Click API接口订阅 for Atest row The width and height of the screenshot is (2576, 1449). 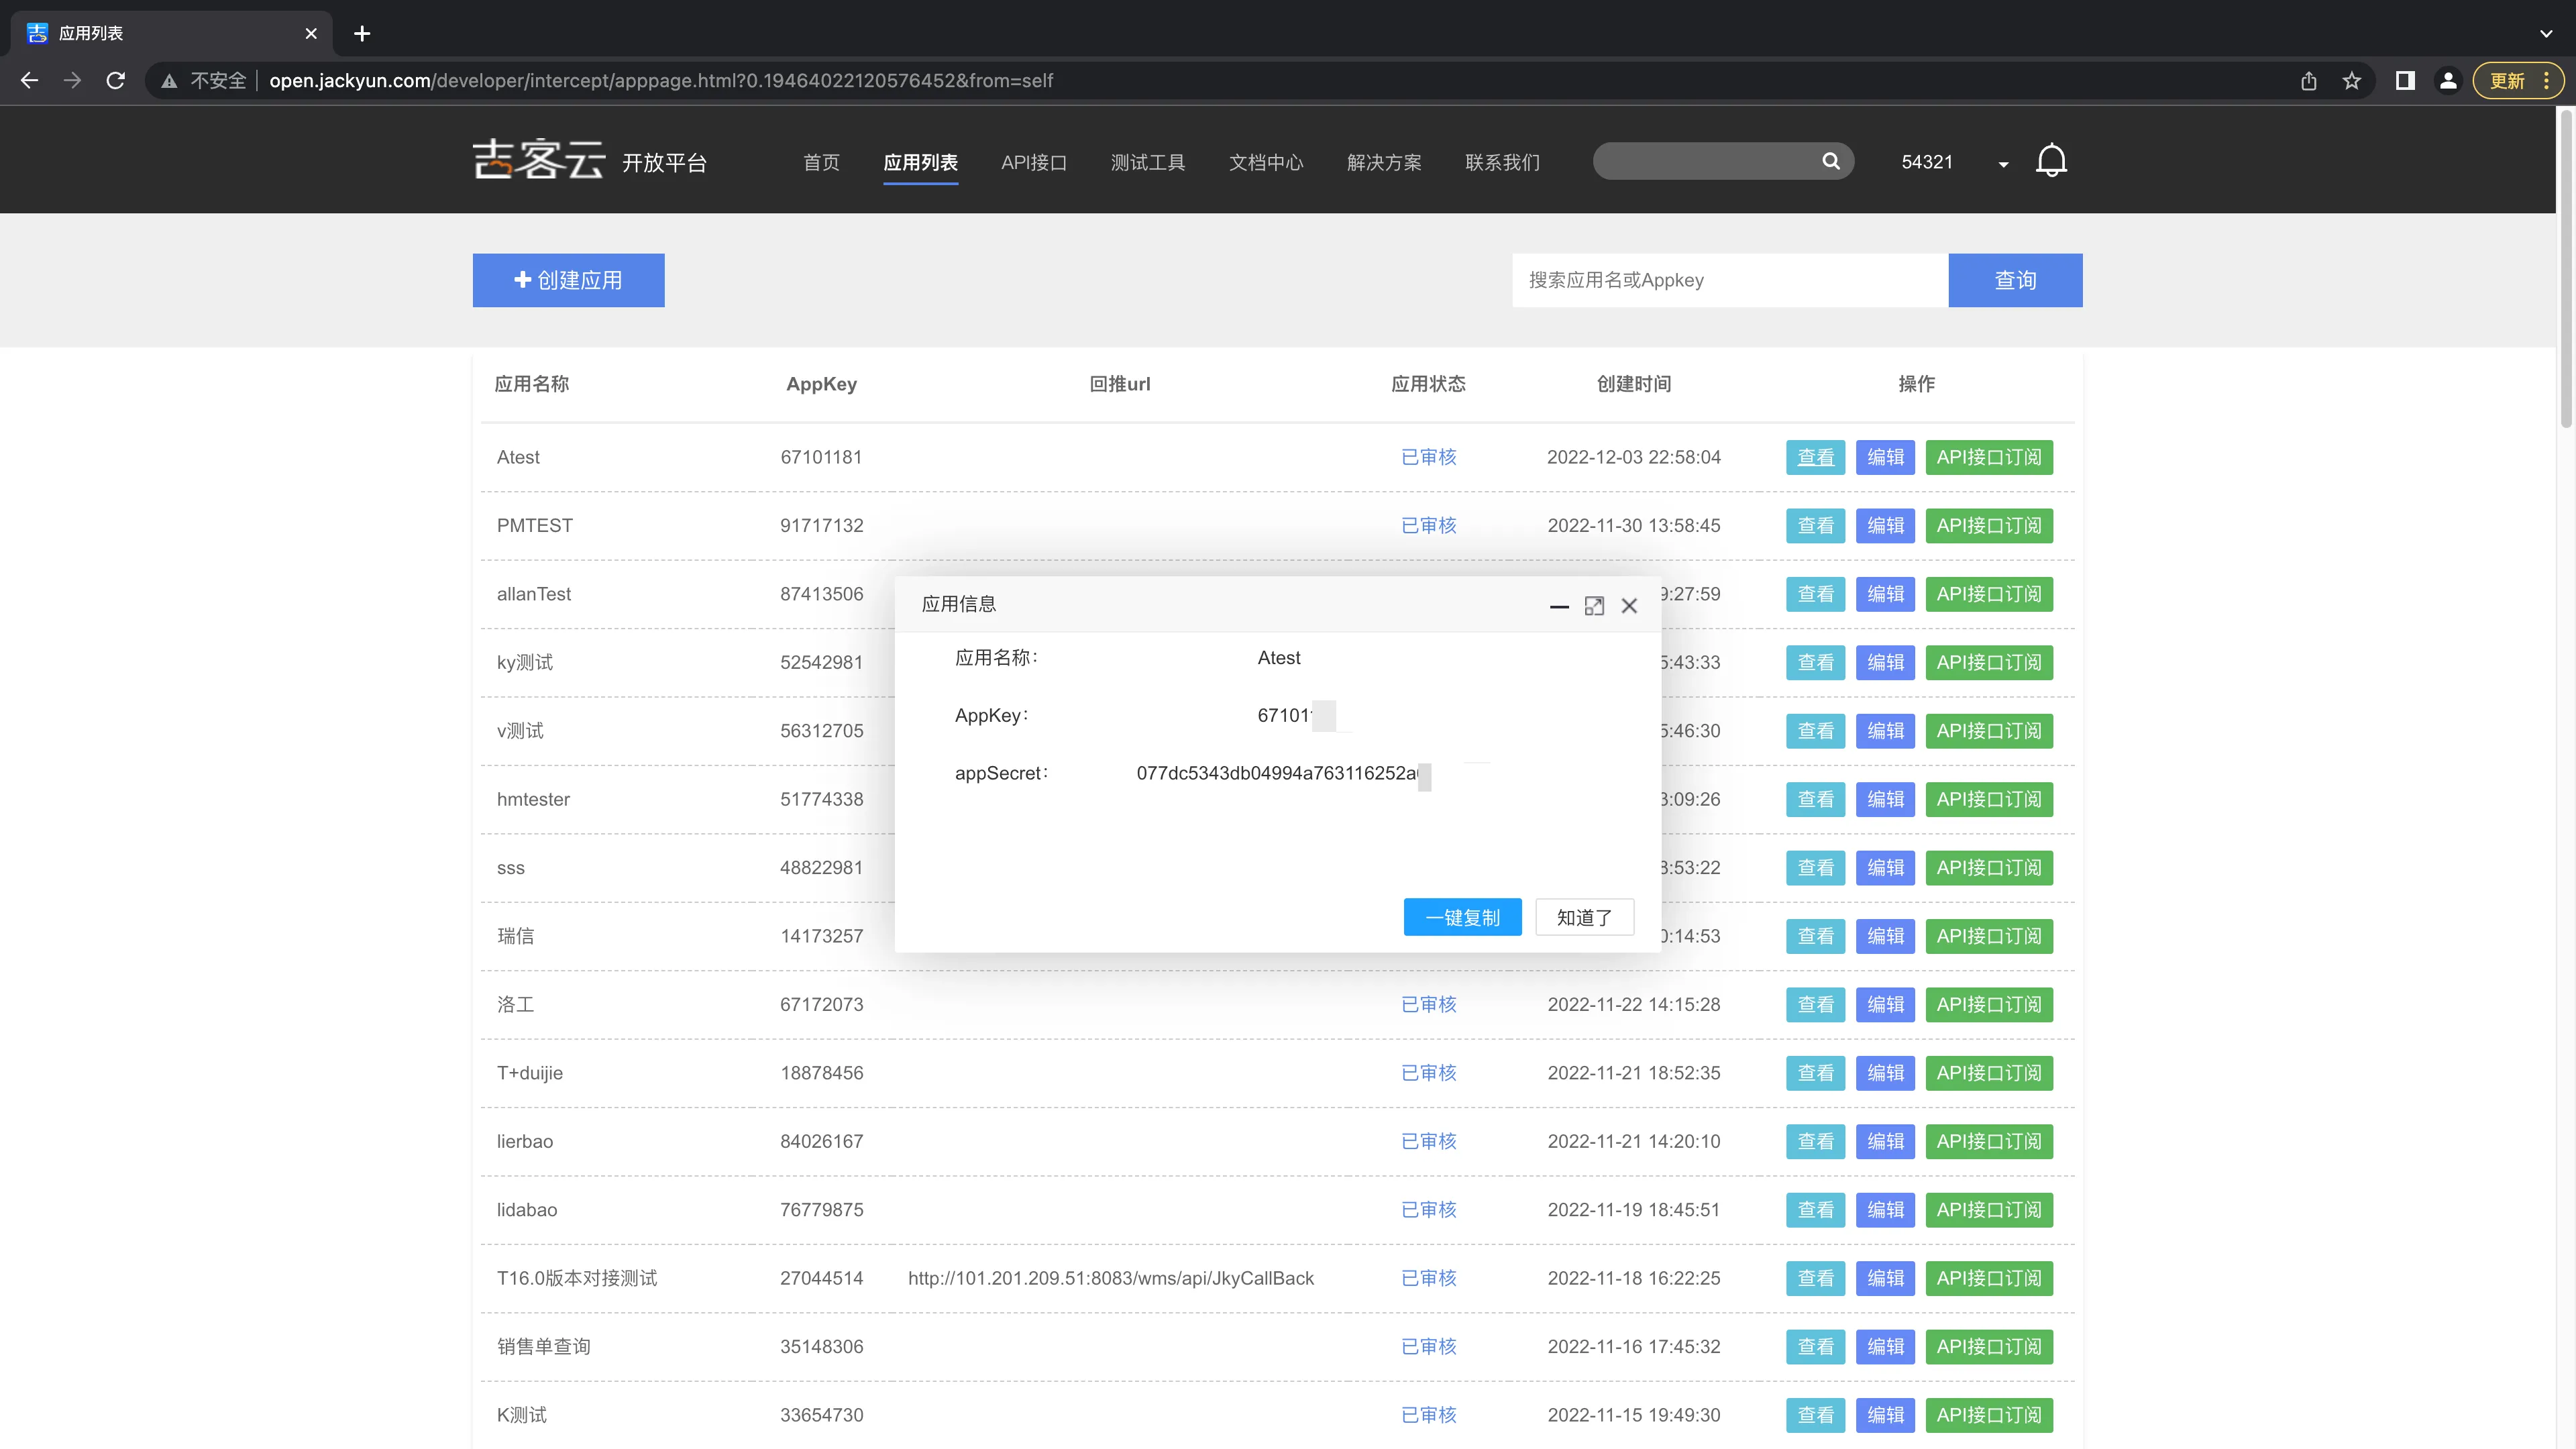[x=1989, y=457]
